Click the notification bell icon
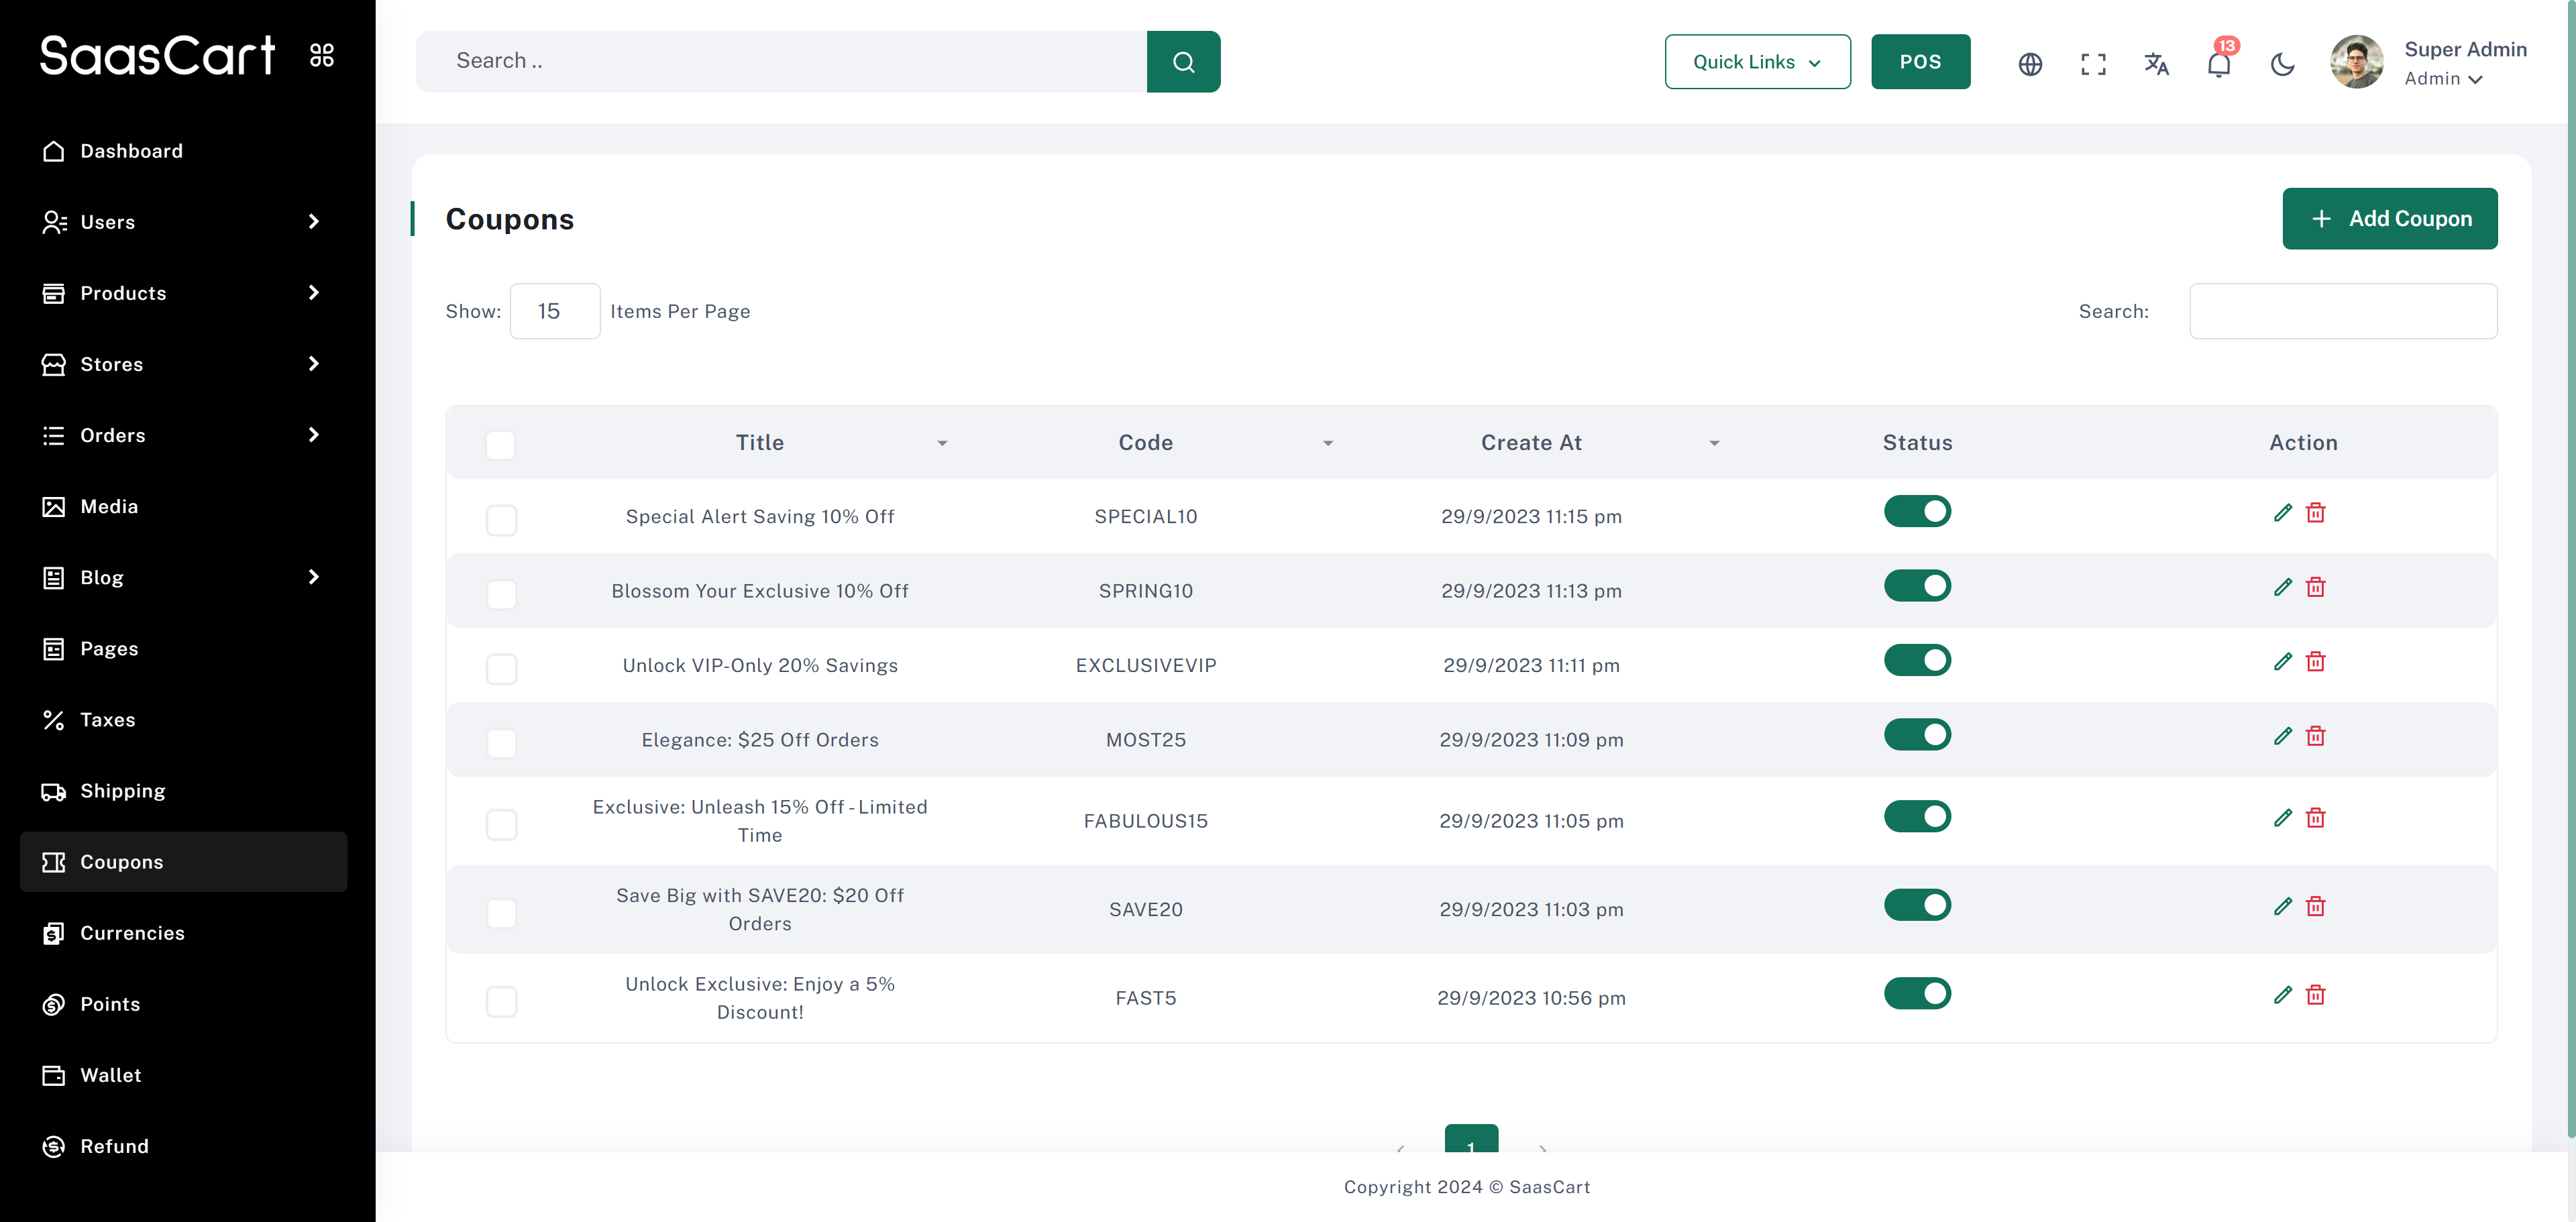 click(x=2218, y=64)
